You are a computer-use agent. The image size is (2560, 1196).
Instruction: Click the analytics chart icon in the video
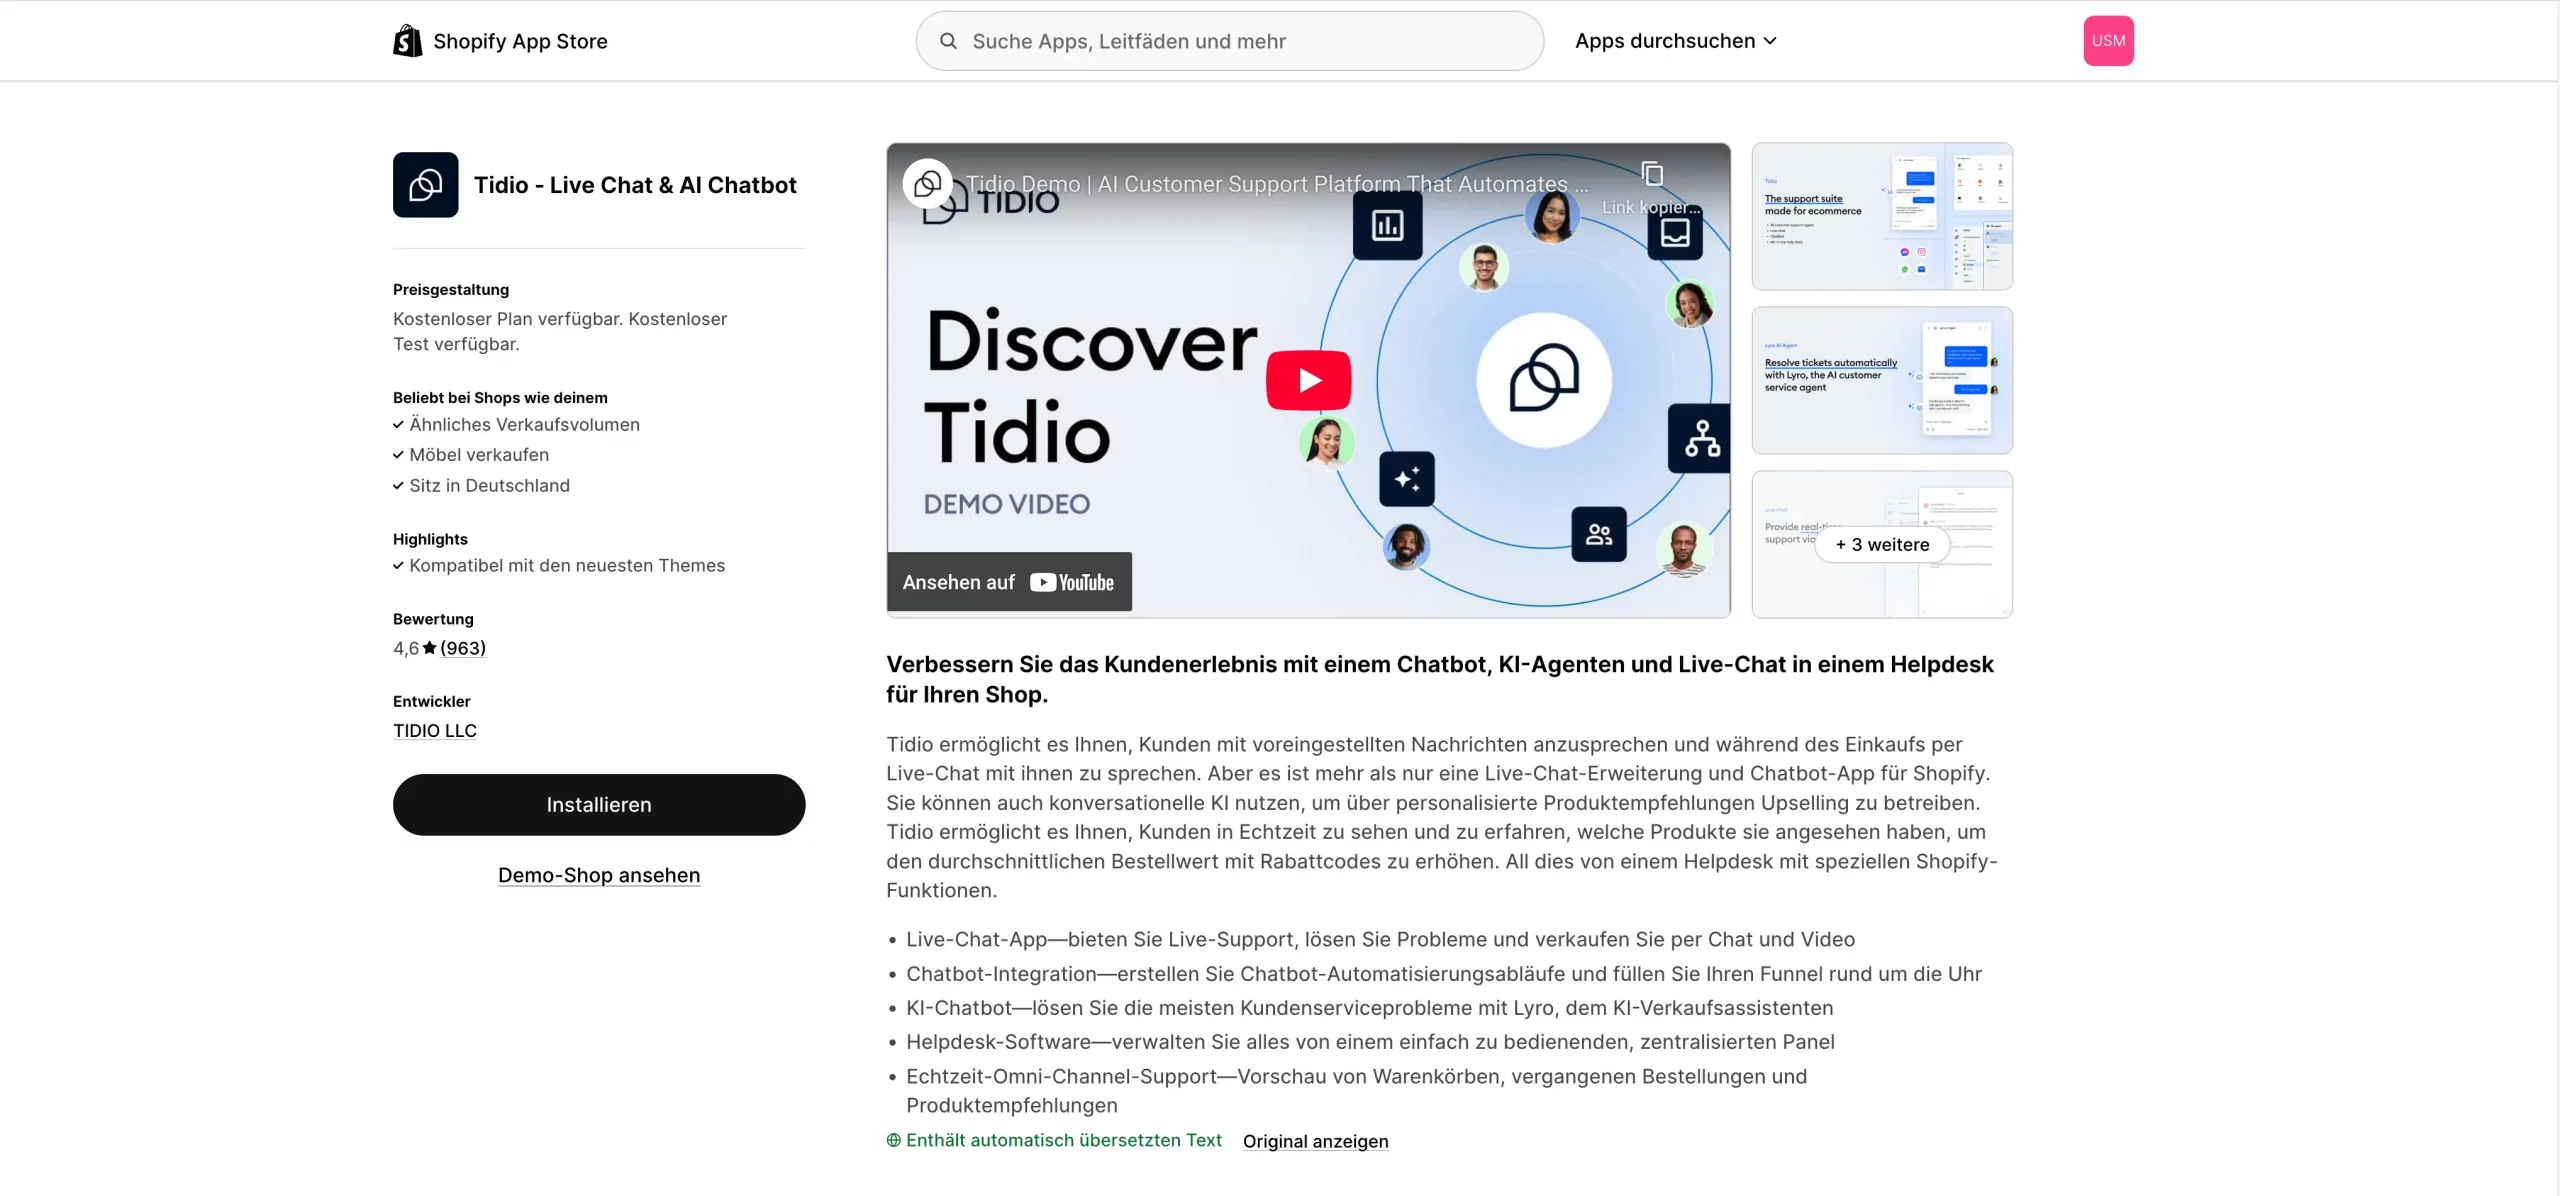[x=1387, y=226]
